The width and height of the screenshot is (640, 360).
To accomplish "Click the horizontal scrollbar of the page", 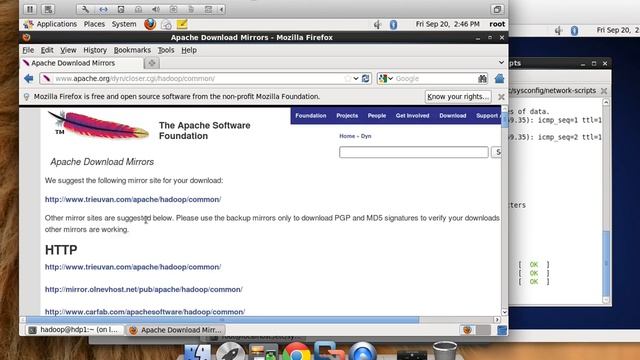I will pyautogui.click(x=223, y=320).
